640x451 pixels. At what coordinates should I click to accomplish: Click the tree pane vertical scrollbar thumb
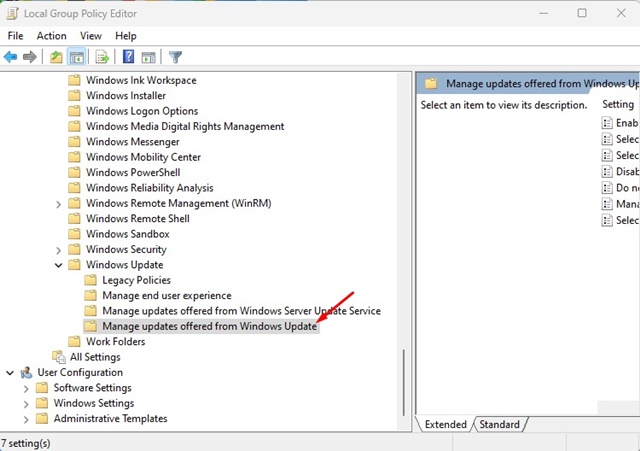tap(403, 382)
